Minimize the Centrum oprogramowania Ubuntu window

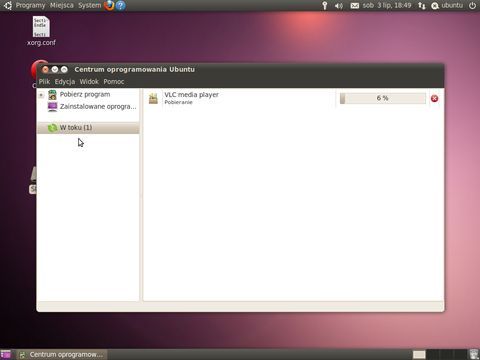pos(55,69)
